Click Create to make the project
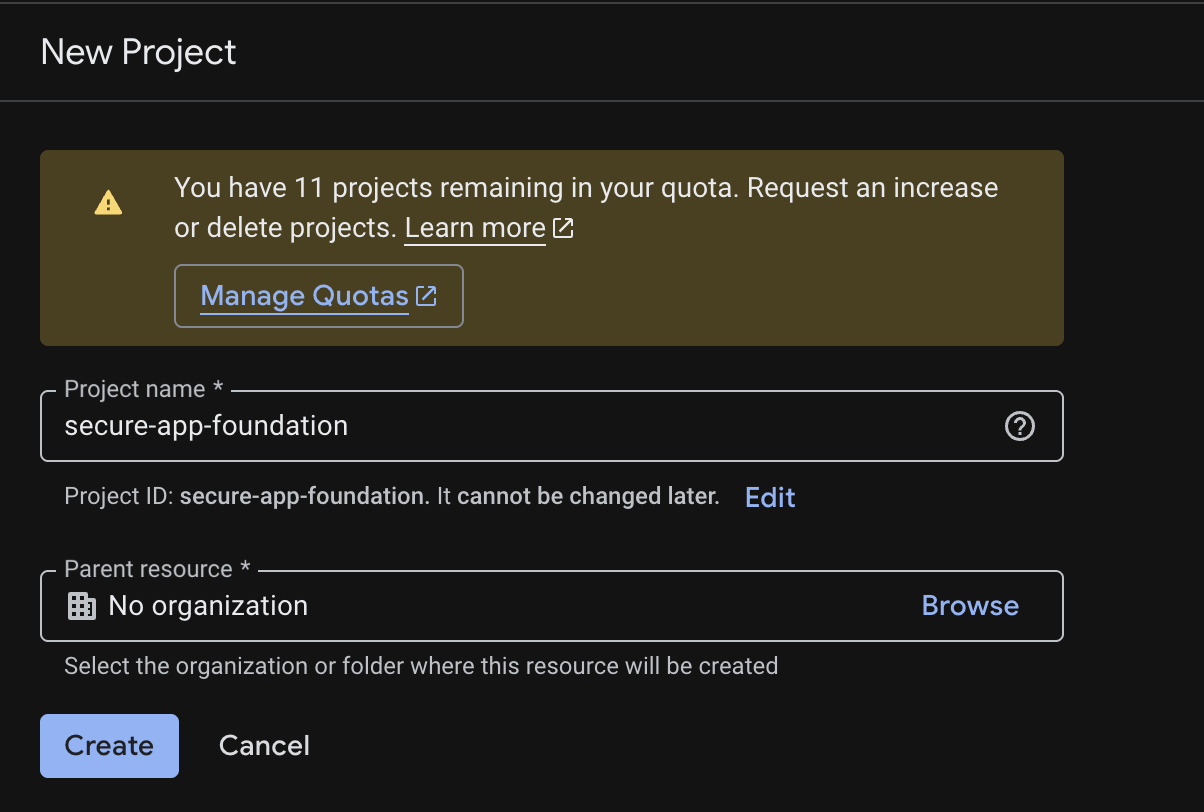Screen dimensions: 1204x812 (x=108, y=745)
